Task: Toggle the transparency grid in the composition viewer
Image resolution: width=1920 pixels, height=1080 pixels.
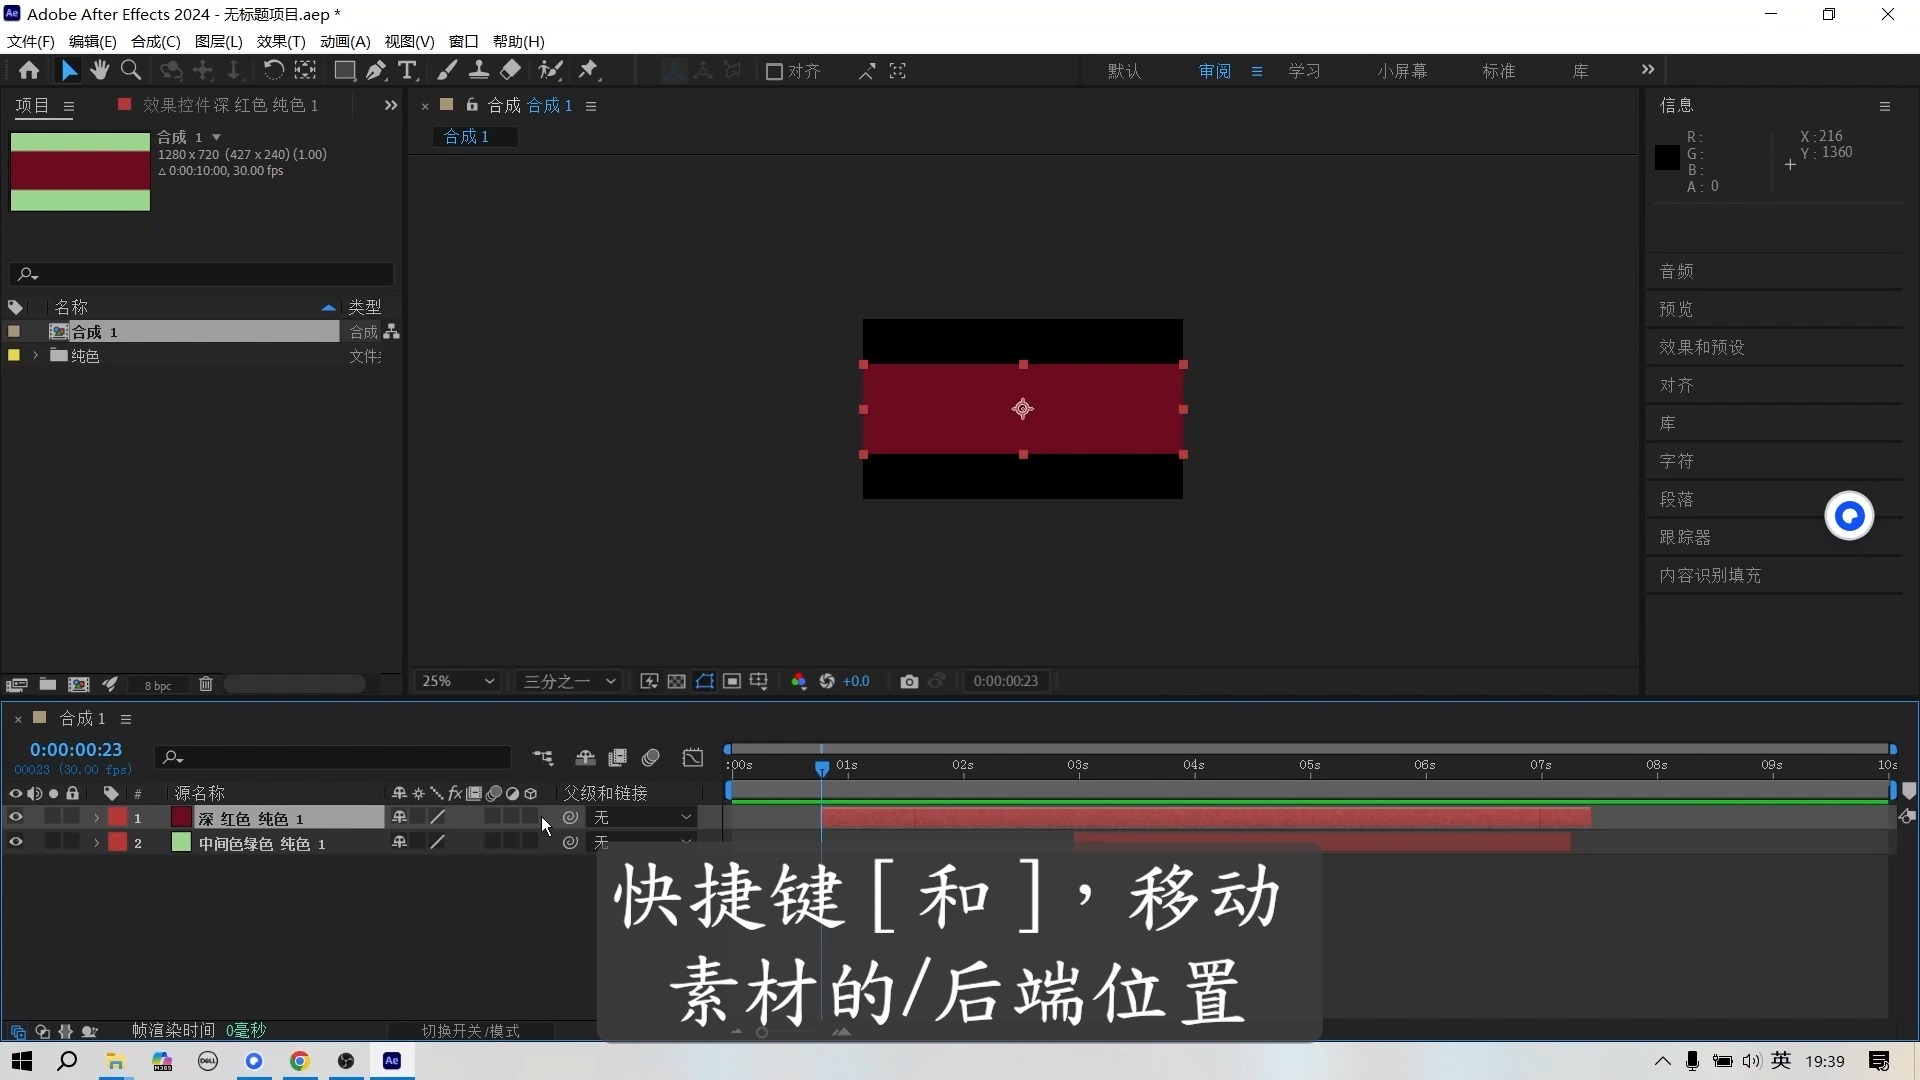Action: (x=677, y=681)
